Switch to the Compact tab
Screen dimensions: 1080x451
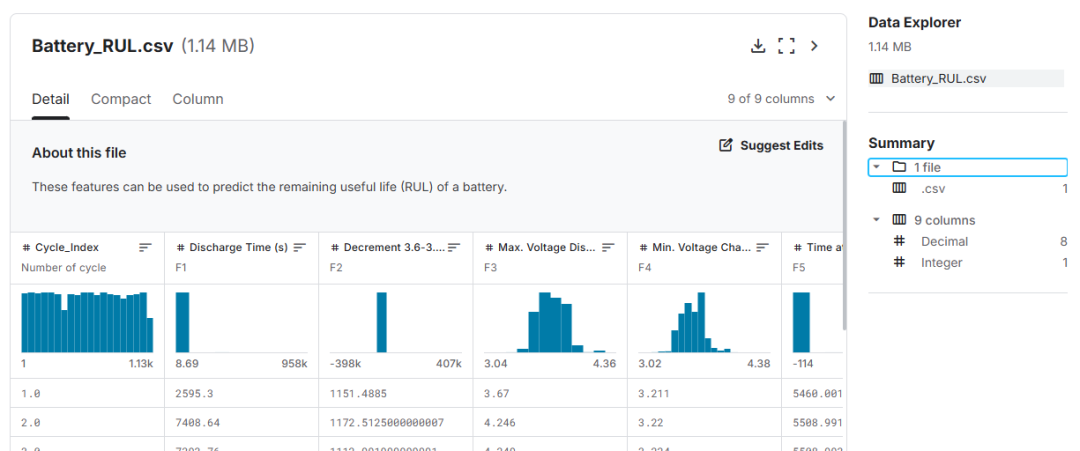121,99
